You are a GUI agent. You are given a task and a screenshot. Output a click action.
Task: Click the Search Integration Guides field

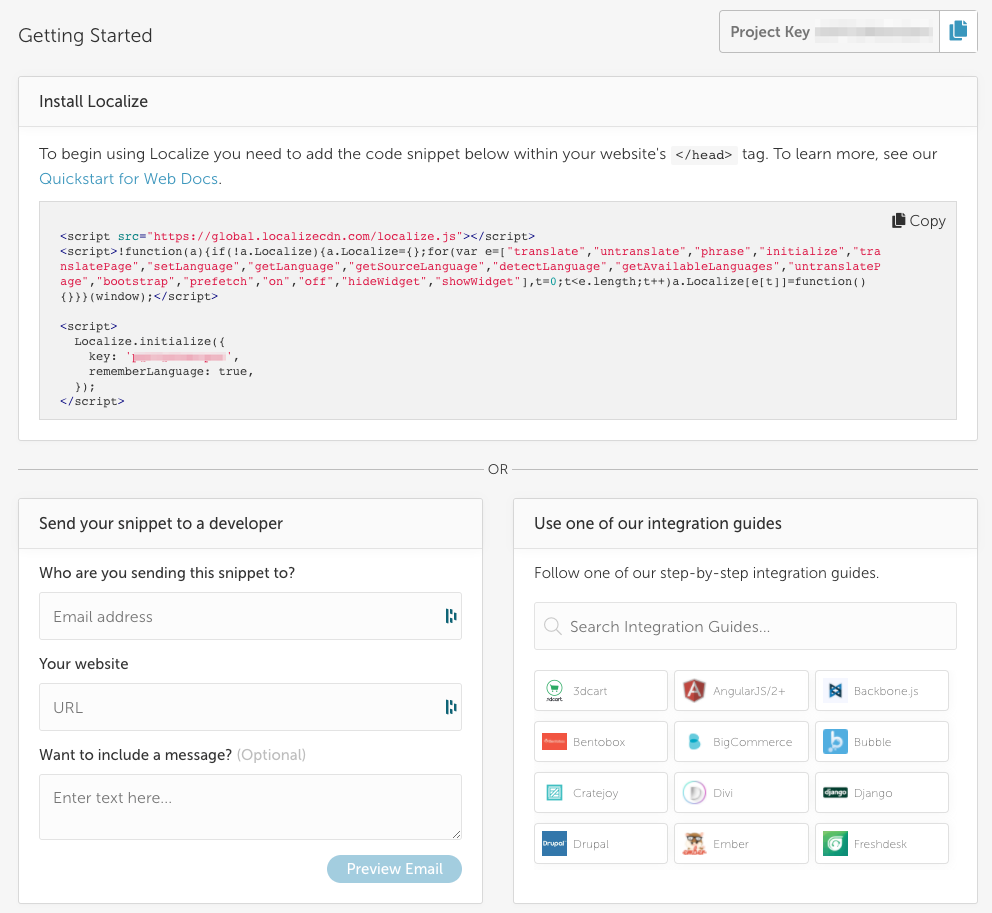tap(745, 626)
